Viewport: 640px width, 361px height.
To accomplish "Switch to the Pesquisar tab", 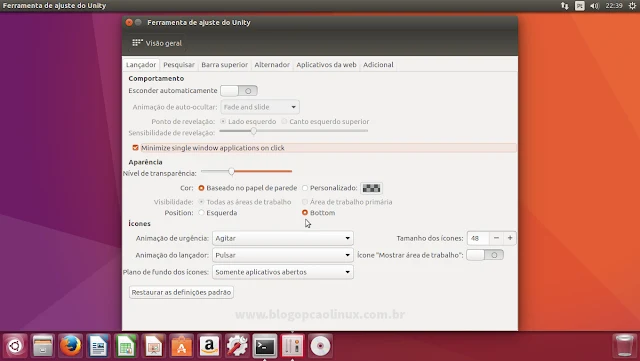I will coord(179,65).
